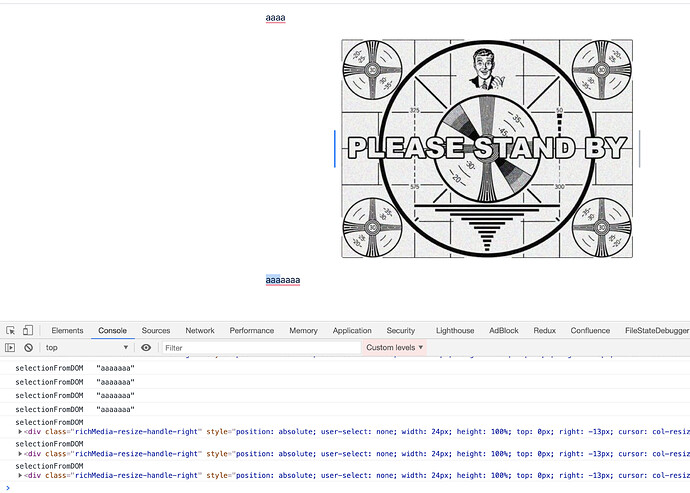Image resolution: width=690 pixels, height=493 pixels.
Task: Open the Redux tab
Action: pyautogui.click(x=545, y=331)
